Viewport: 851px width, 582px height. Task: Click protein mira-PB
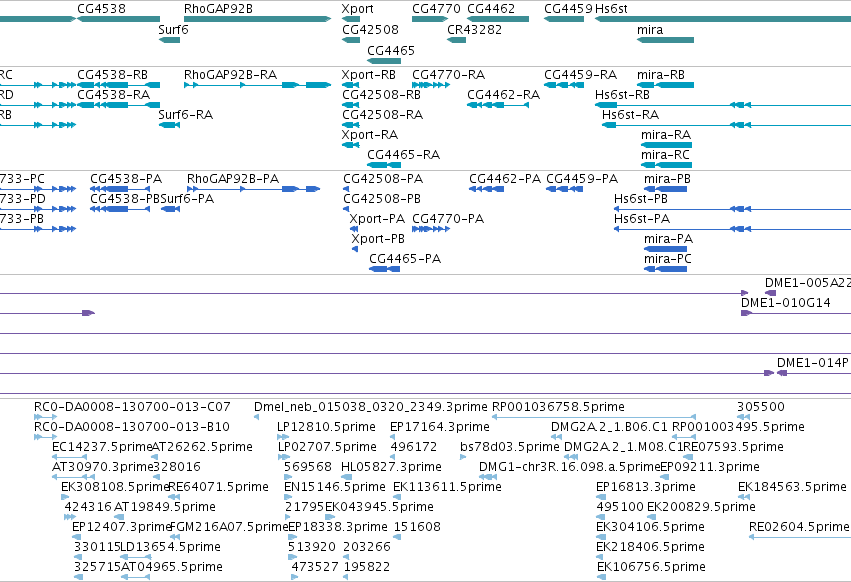coord(668,179)
